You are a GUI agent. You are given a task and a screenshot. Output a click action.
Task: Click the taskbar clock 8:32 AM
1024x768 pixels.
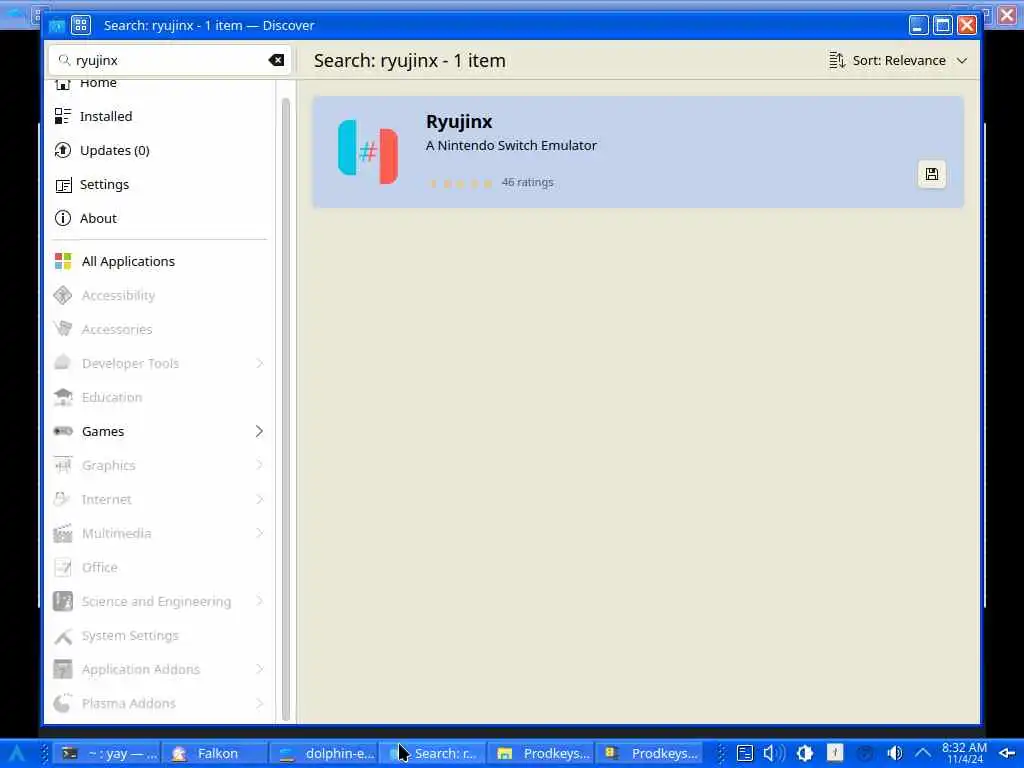965,753
